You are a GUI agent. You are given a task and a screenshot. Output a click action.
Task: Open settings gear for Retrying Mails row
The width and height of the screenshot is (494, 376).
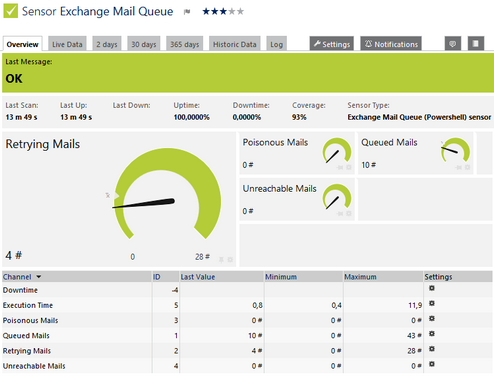coord(432,349)
